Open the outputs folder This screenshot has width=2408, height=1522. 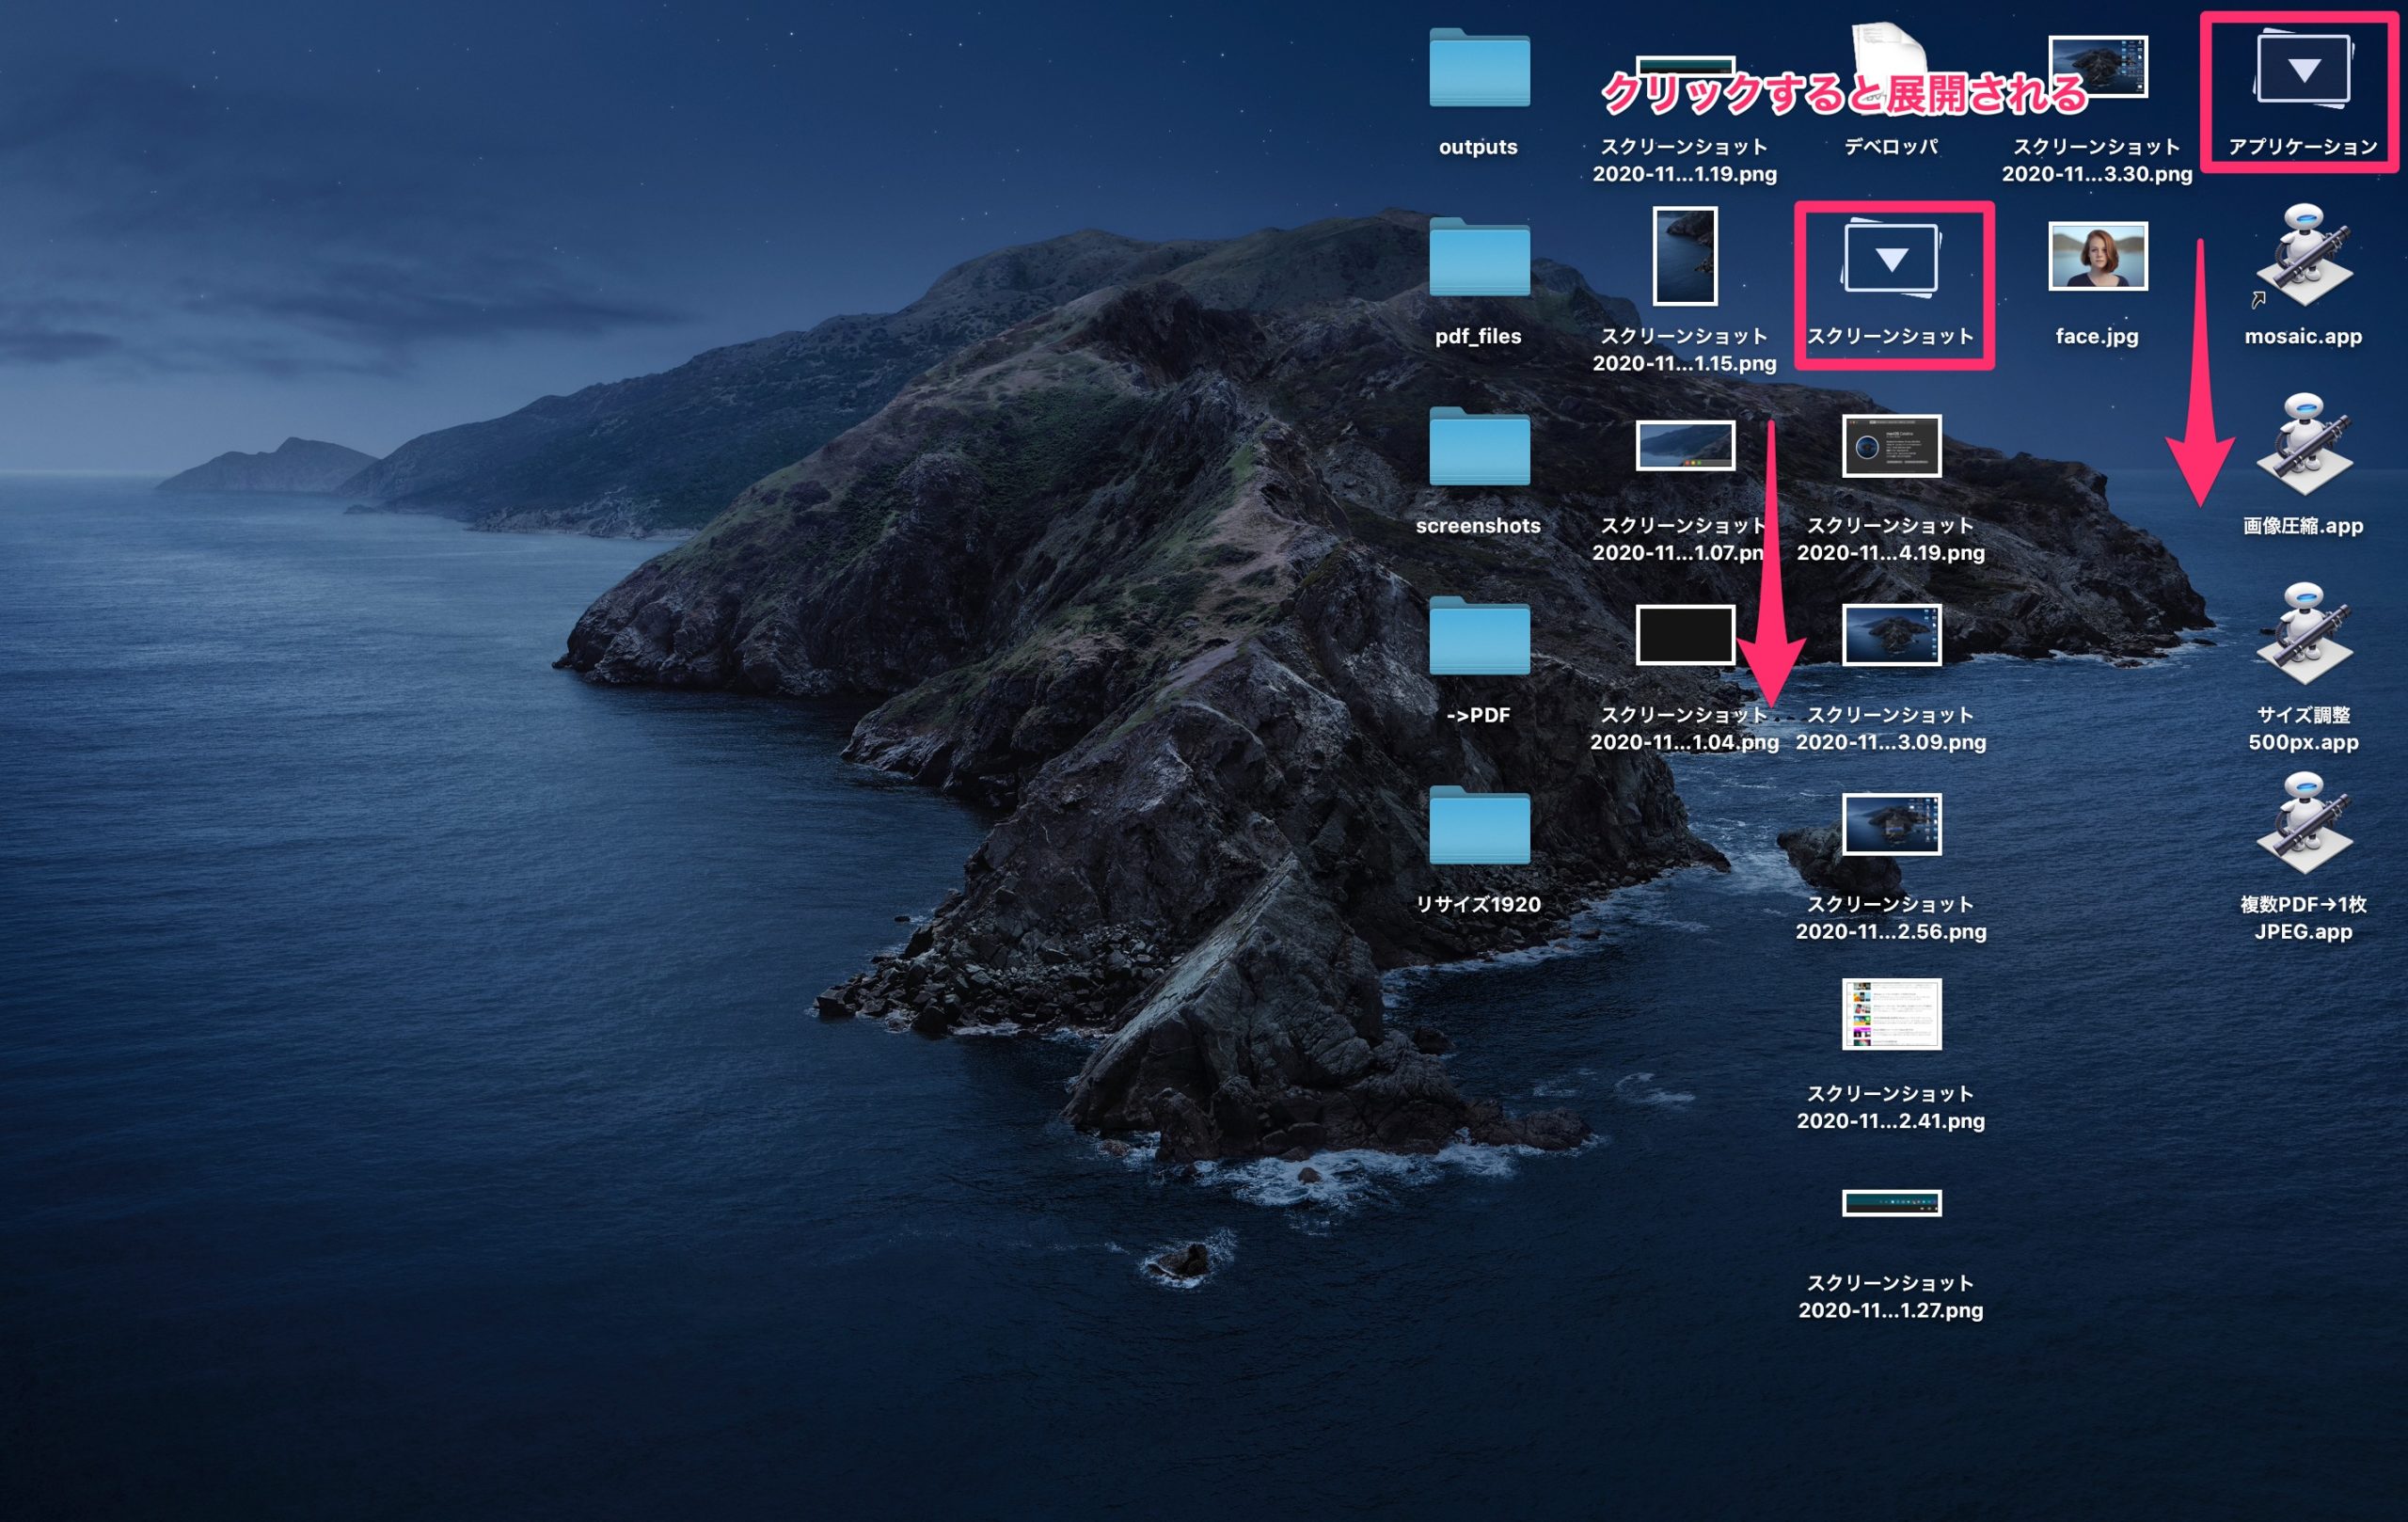pos(1479,67)
